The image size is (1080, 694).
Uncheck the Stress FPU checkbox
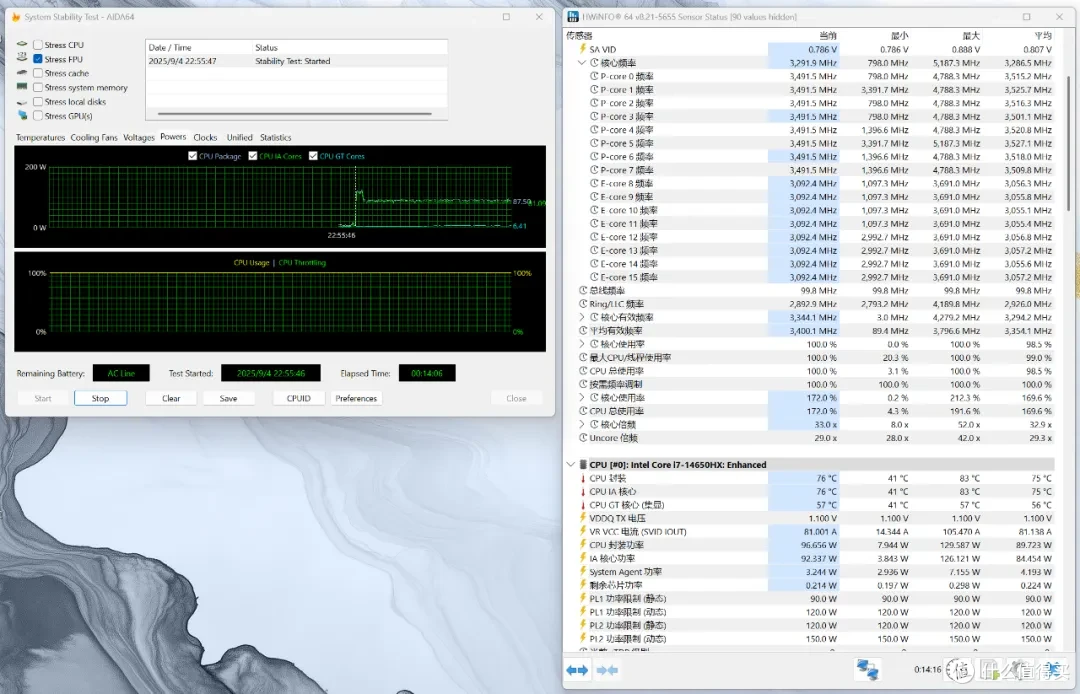click(38, 59)
